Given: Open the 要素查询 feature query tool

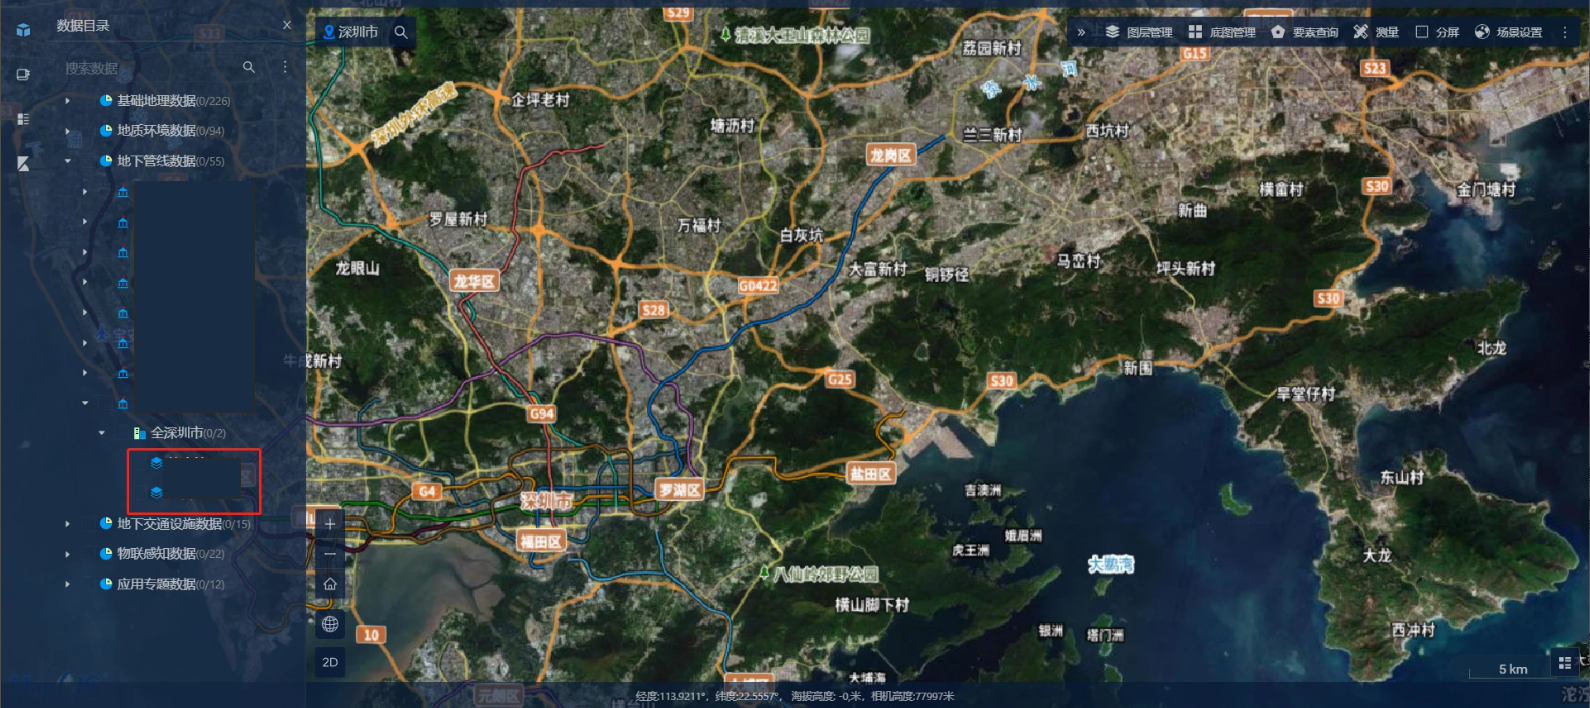Looking at the screenshot, I should pos(1304,32).
